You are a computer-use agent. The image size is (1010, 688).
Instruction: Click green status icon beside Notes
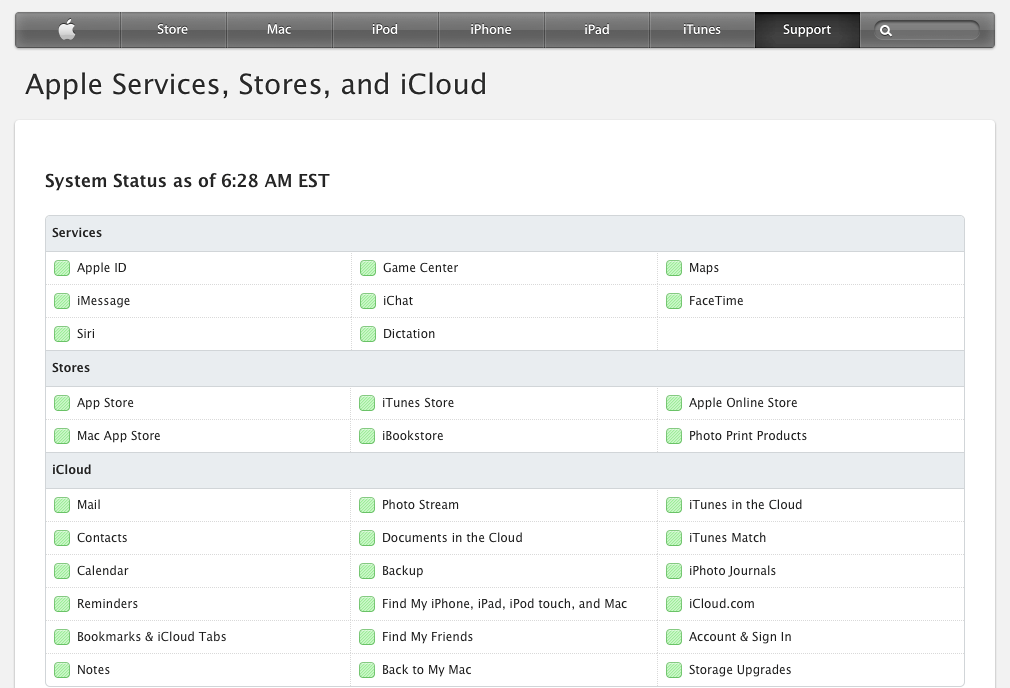click(x=62, y=670)
